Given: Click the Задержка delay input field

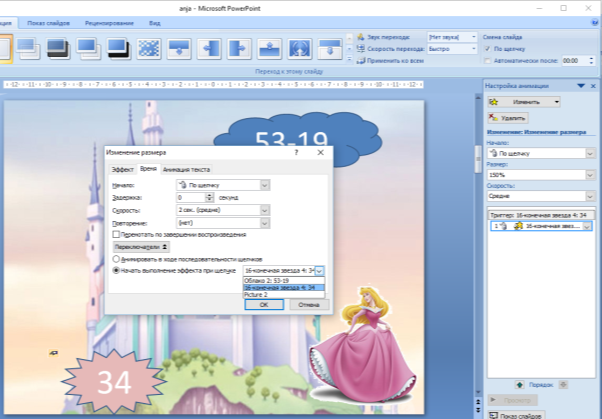Looking at the screenshot, I should point(191,197).
